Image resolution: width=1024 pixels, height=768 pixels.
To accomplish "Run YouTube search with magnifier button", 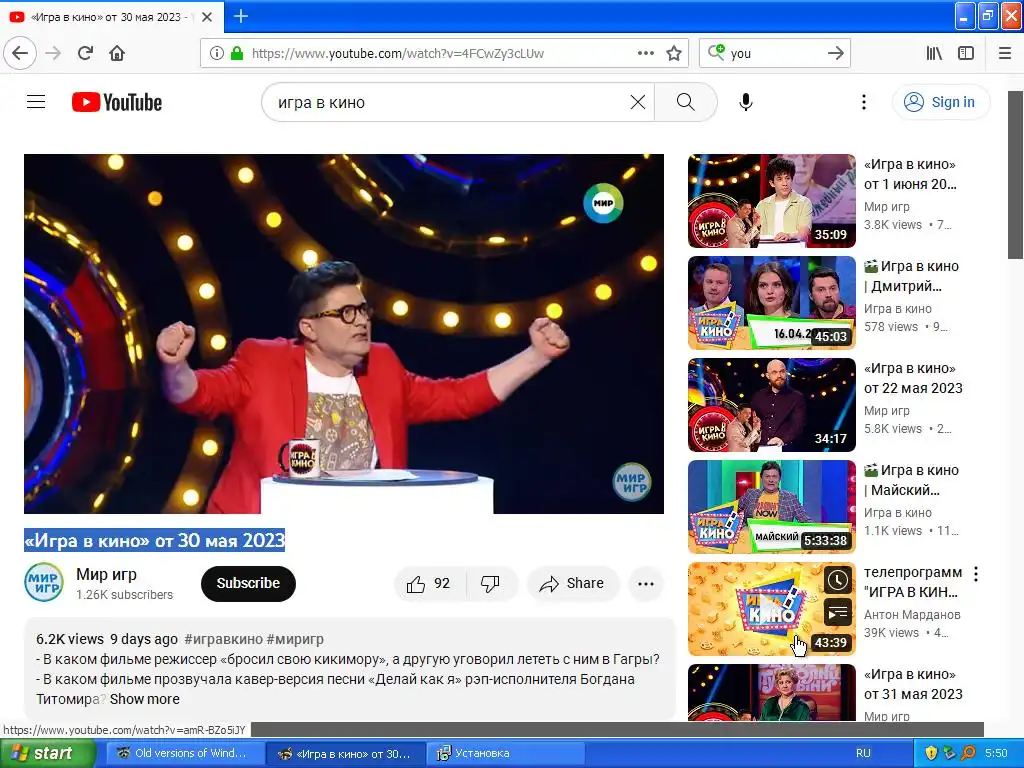I will (x=686, y=102).
